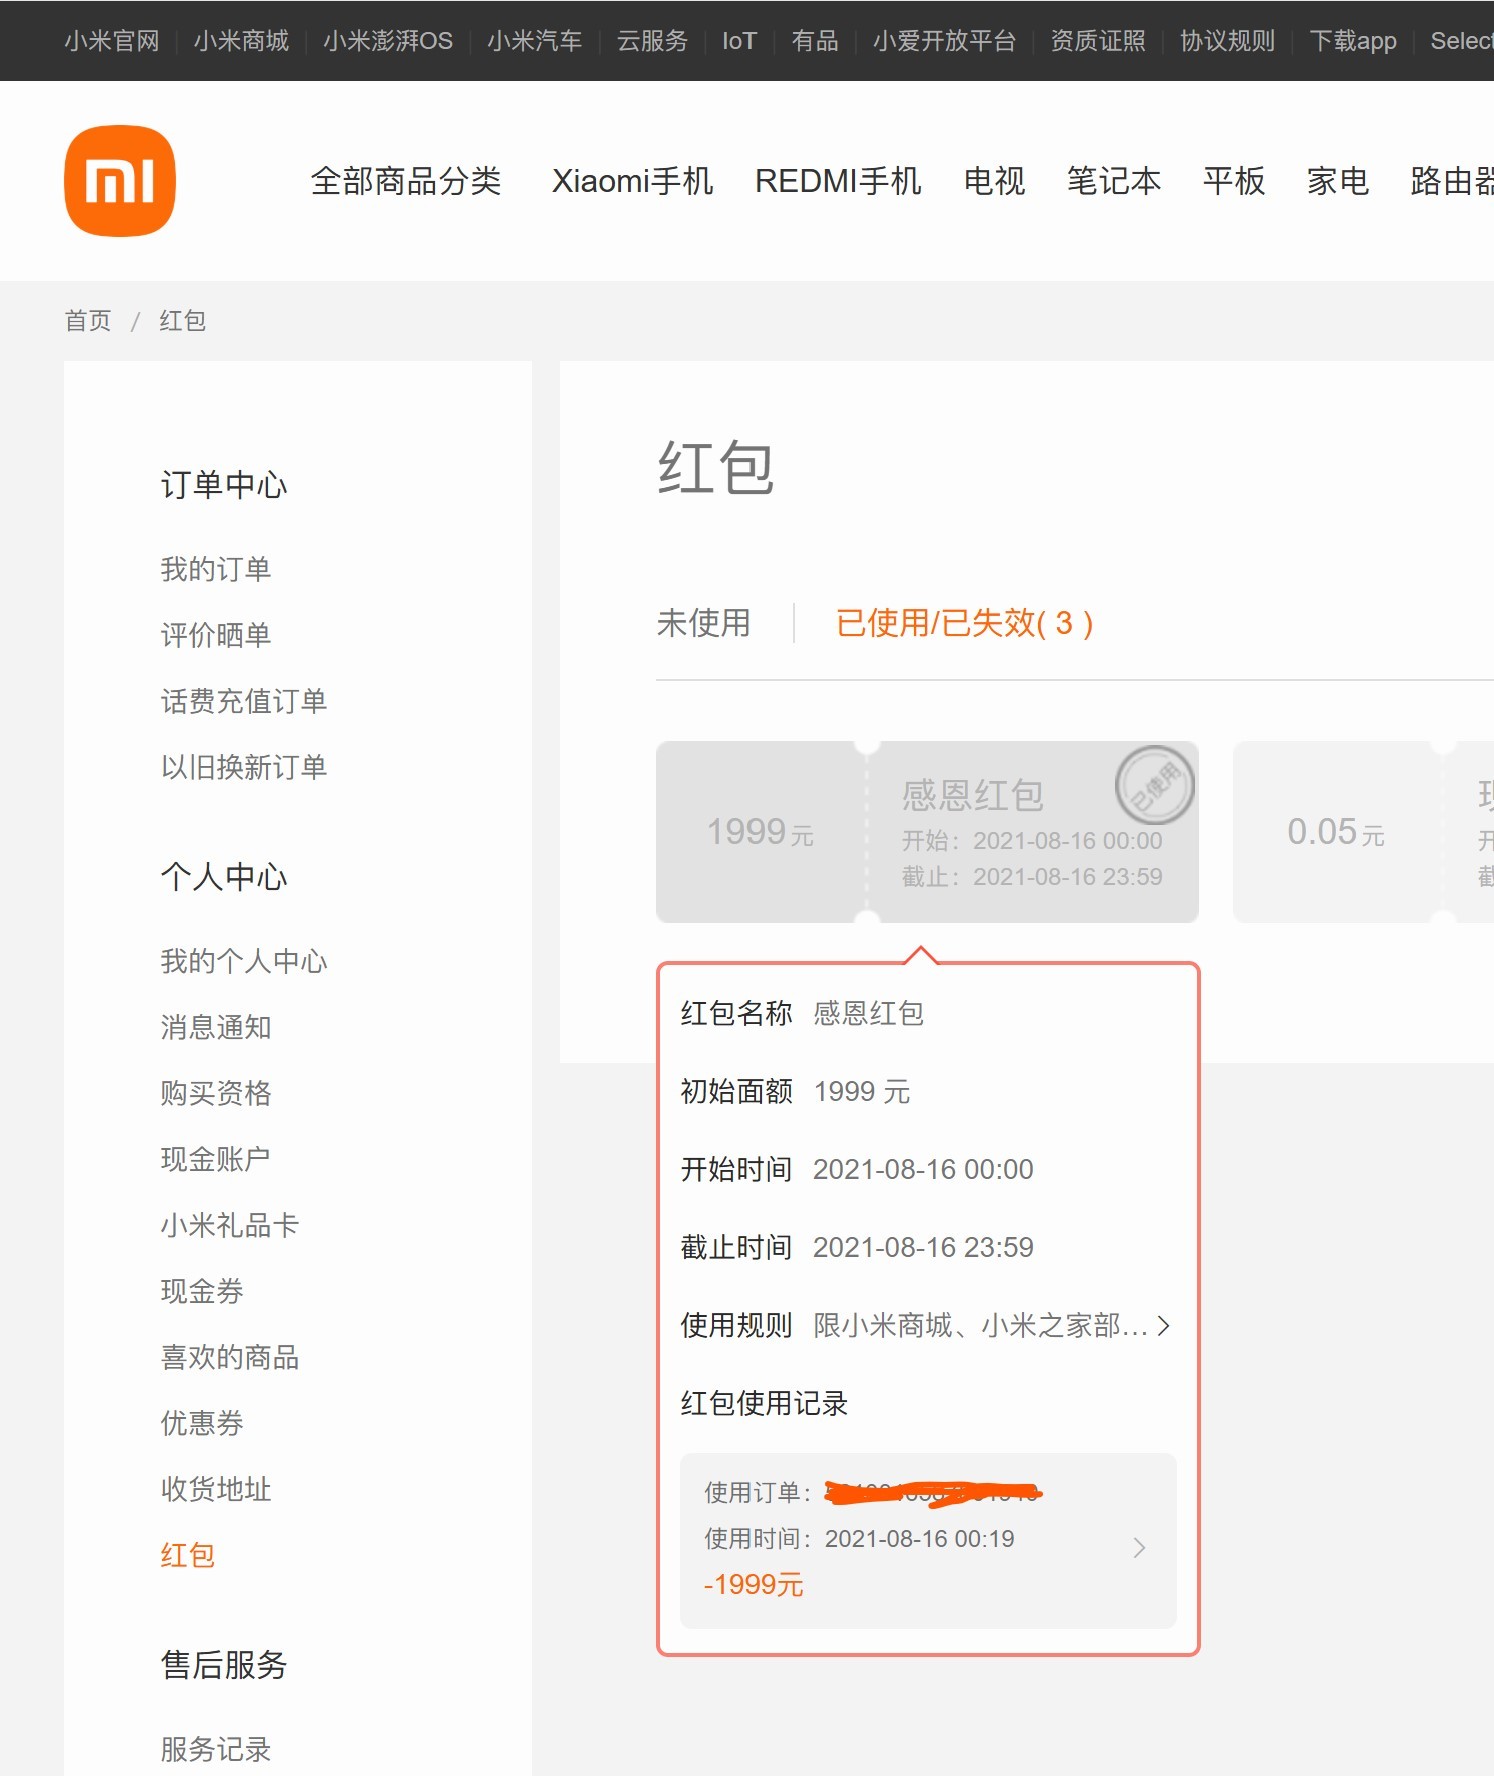Click the 红包使用记录 heading
This screenshot has width=1494, height=1776.
764,1403
